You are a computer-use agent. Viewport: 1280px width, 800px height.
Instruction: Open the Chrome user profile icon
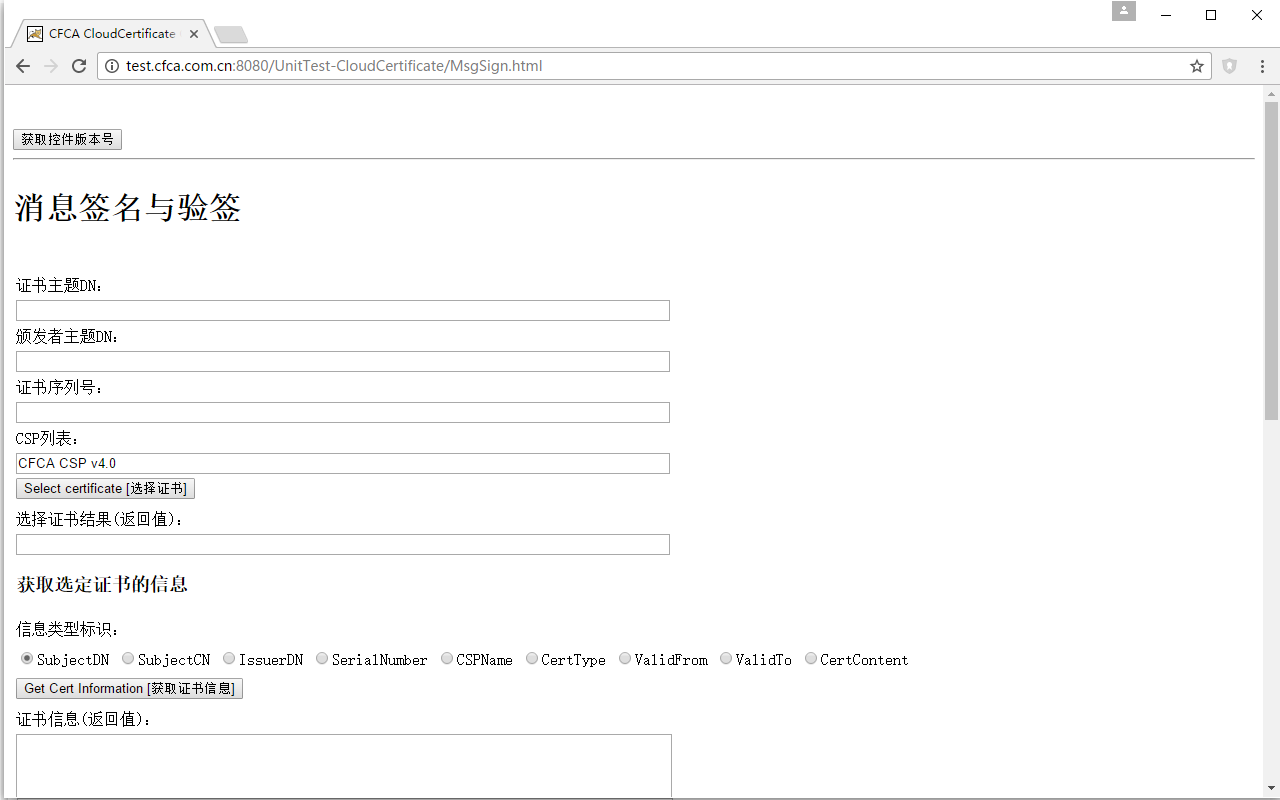click(1124, 11)
